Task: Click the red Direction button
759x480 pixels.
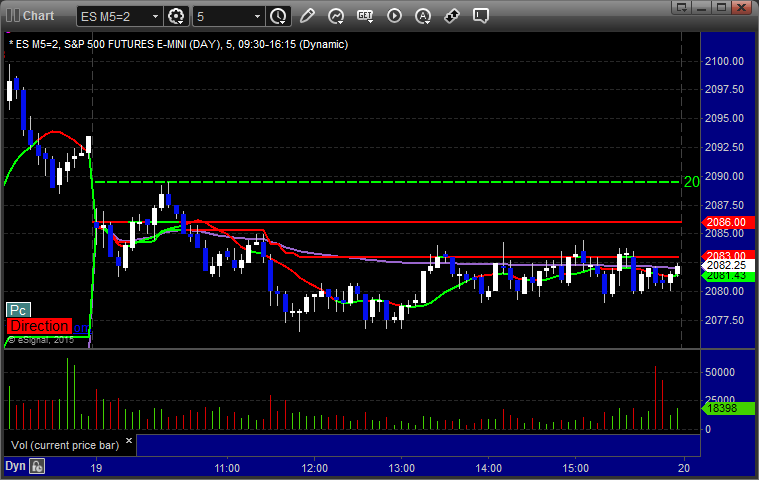Action: coord(39,326)
